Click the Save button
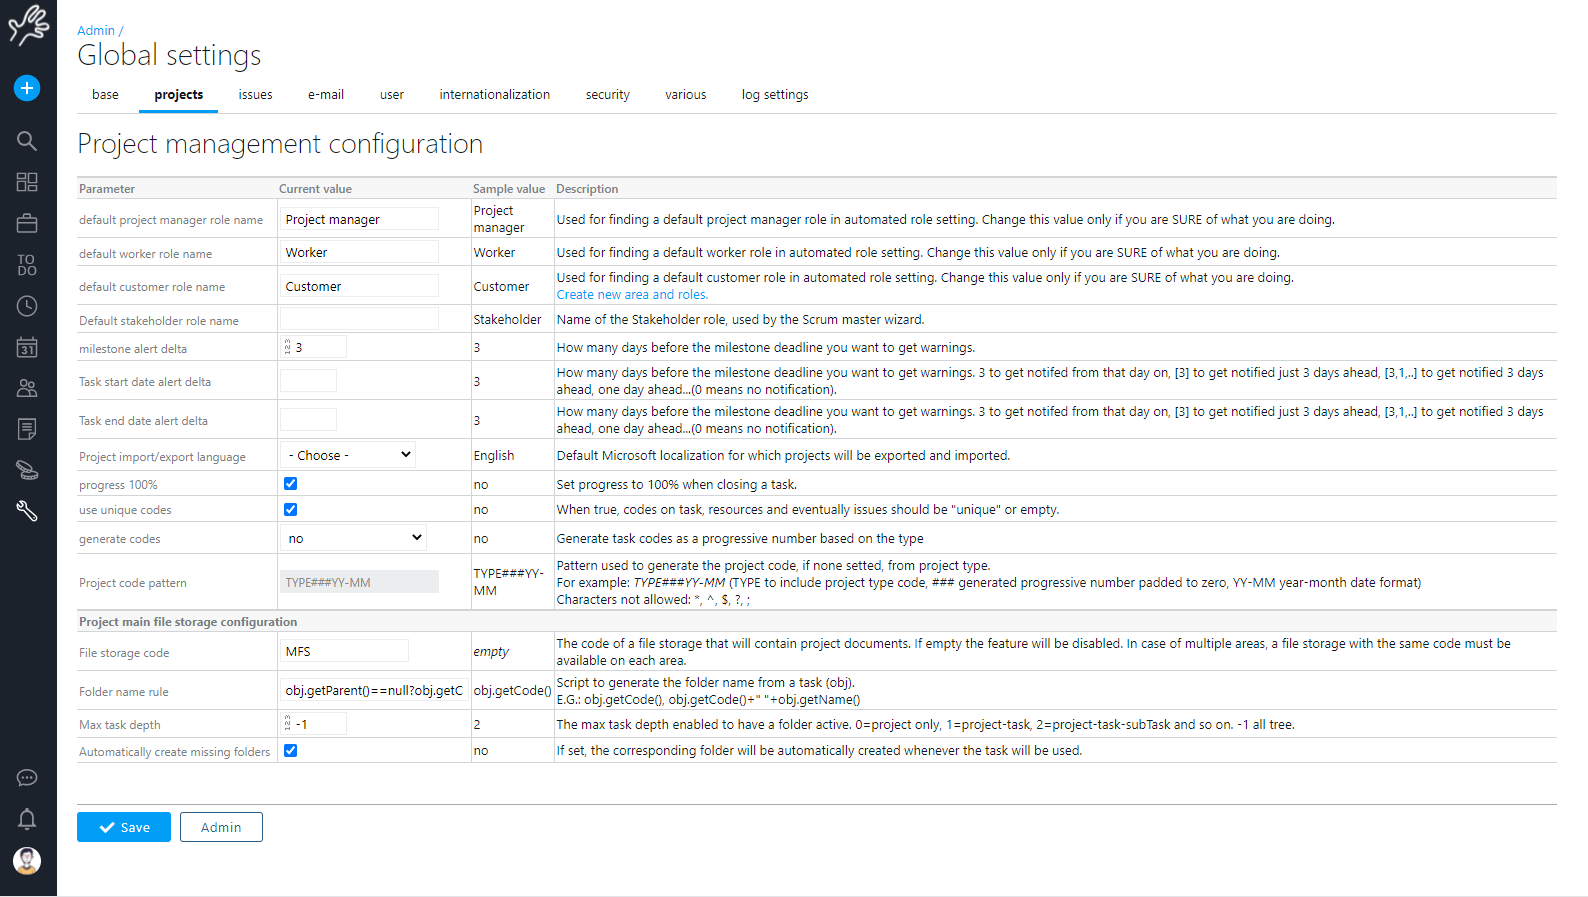Screen dimensions: 1588x897 [x=124, y=827]
